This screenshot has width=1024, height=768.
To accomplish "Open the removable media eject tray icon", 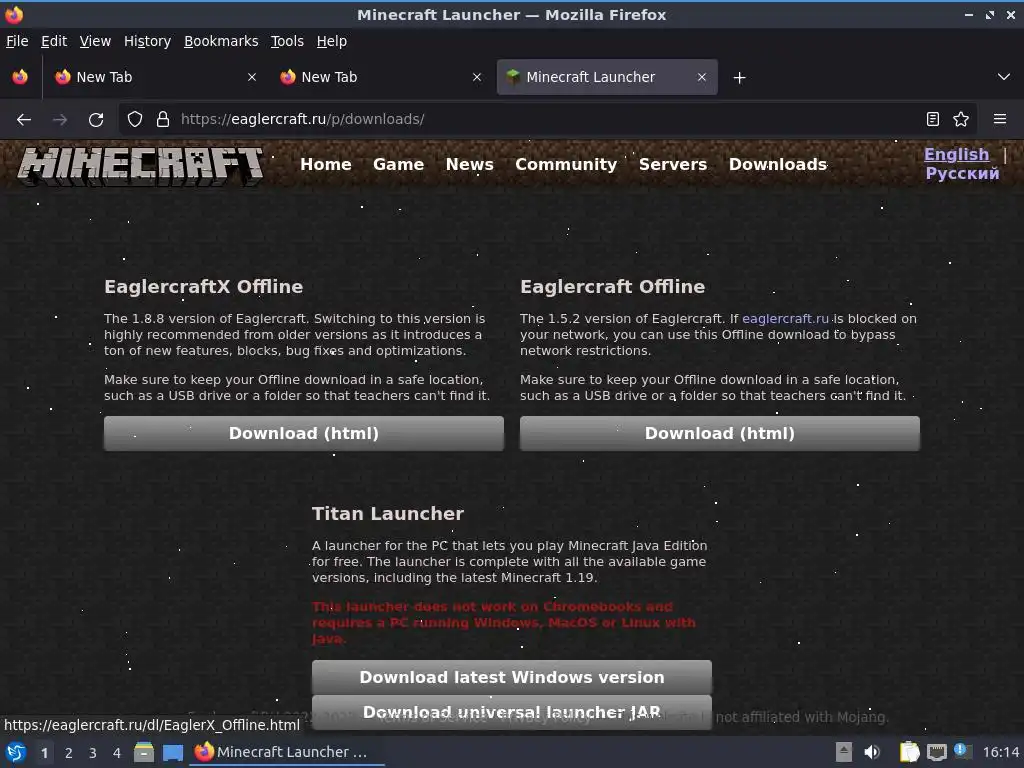I will coord(844,752).
